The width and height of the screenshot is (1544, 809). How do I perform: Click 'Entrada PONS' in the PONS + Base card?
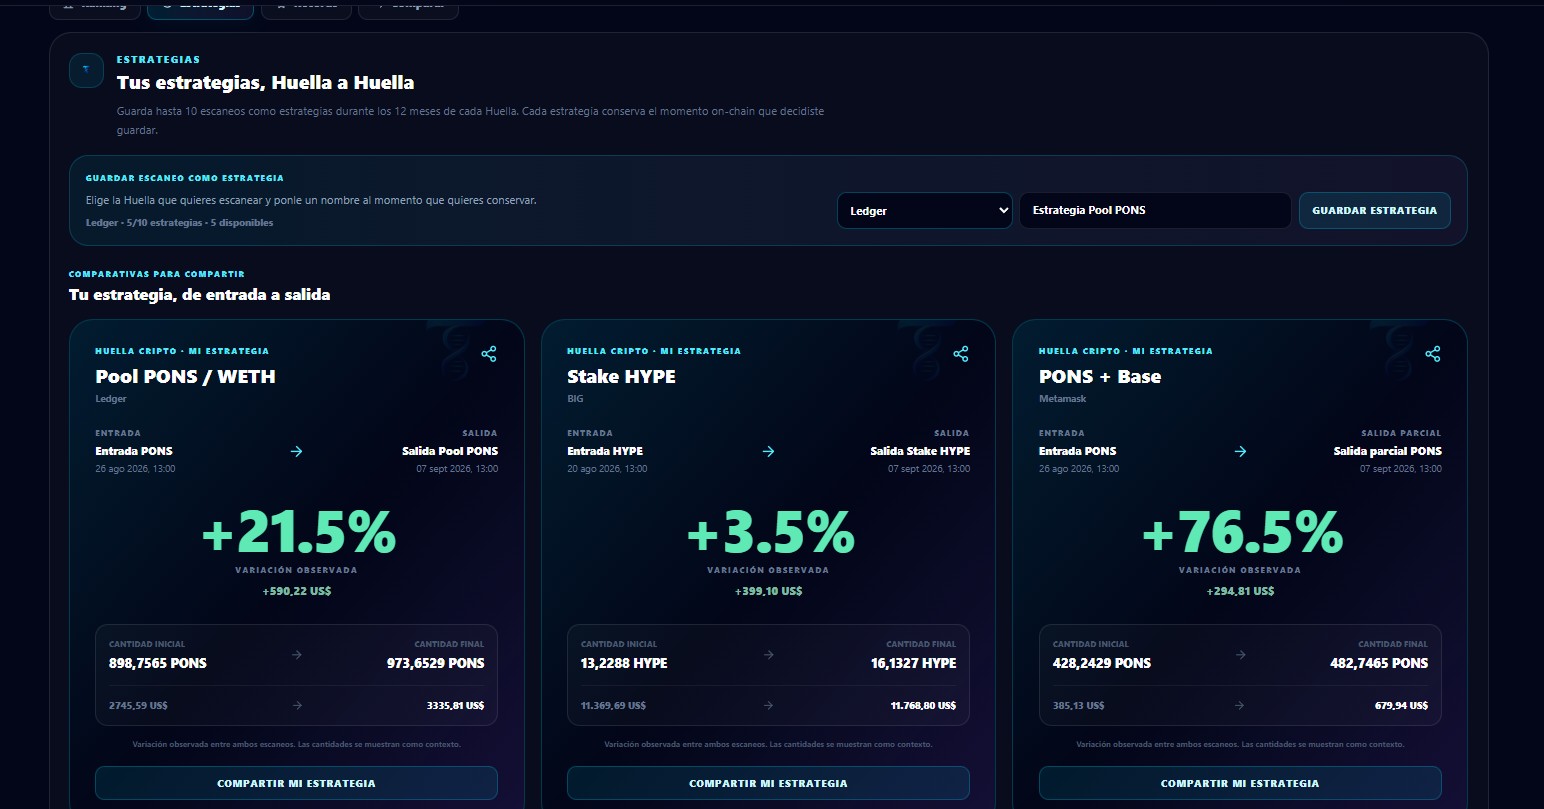1078,451
